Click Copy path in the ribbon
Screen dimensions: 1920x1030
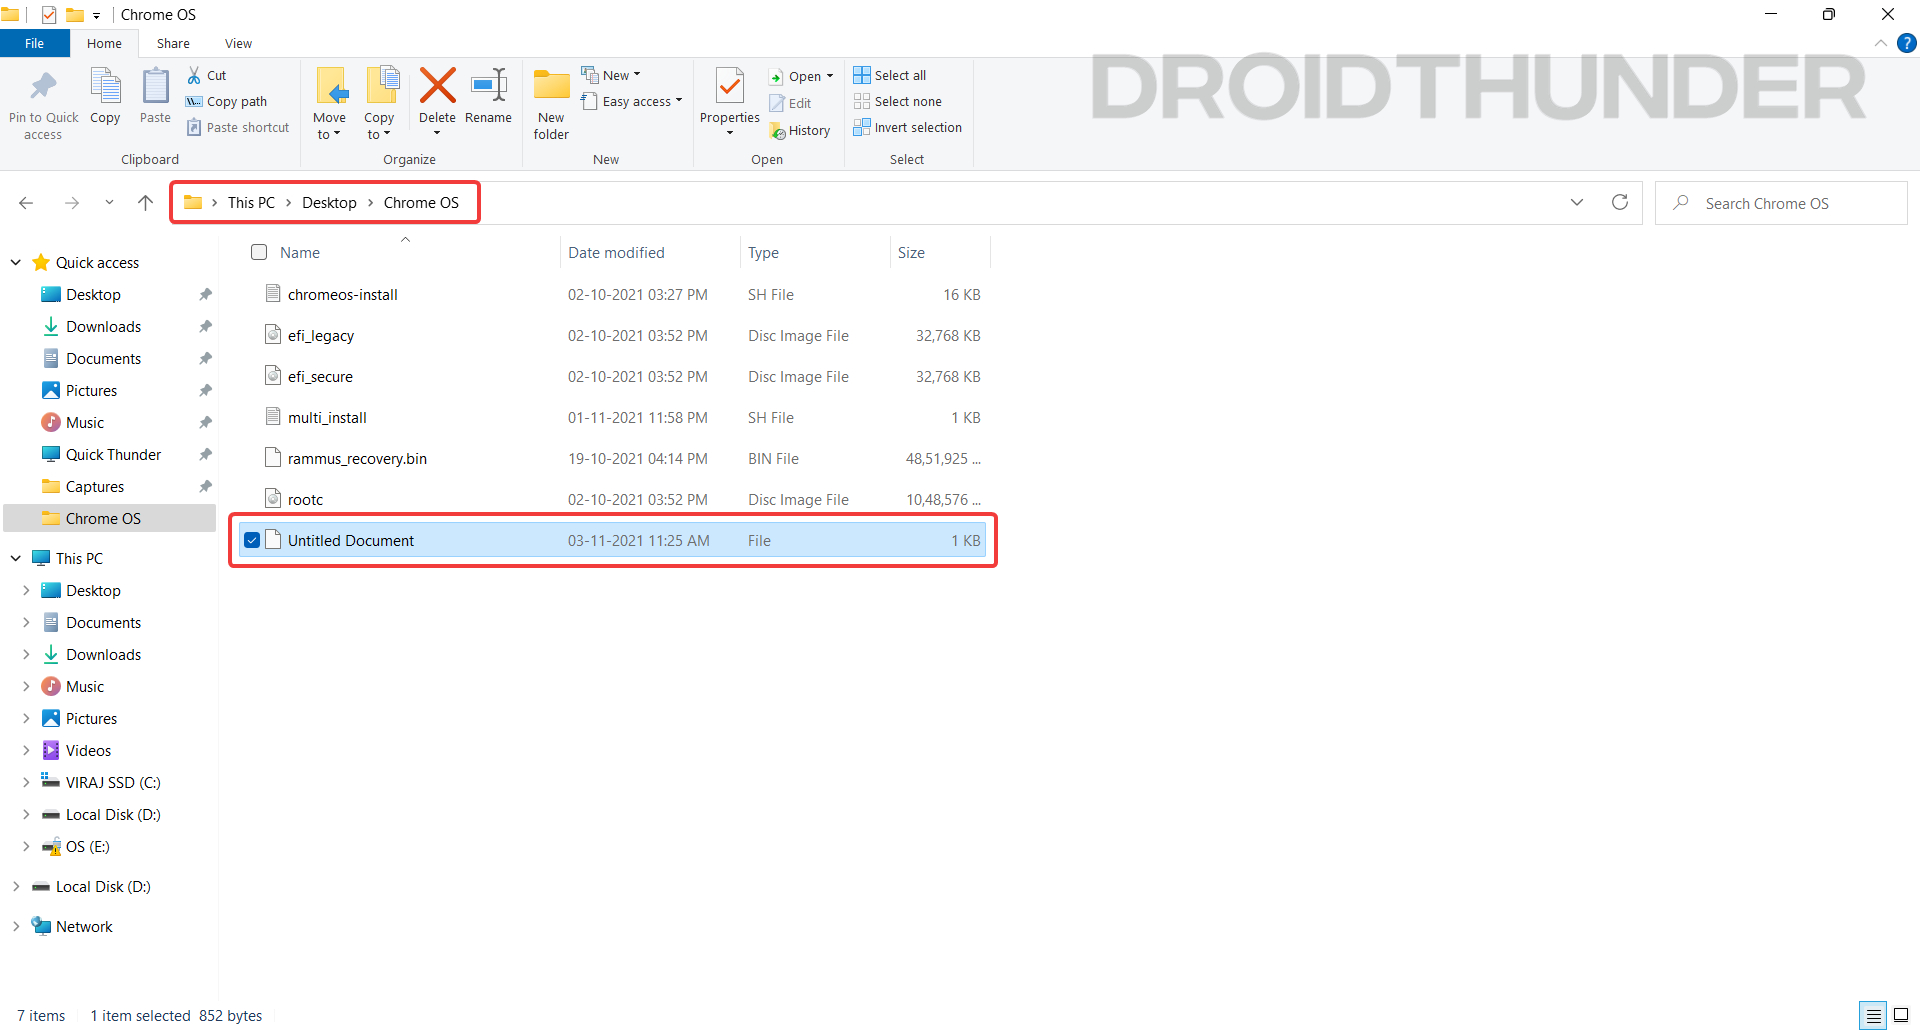(x=226, y=101)
